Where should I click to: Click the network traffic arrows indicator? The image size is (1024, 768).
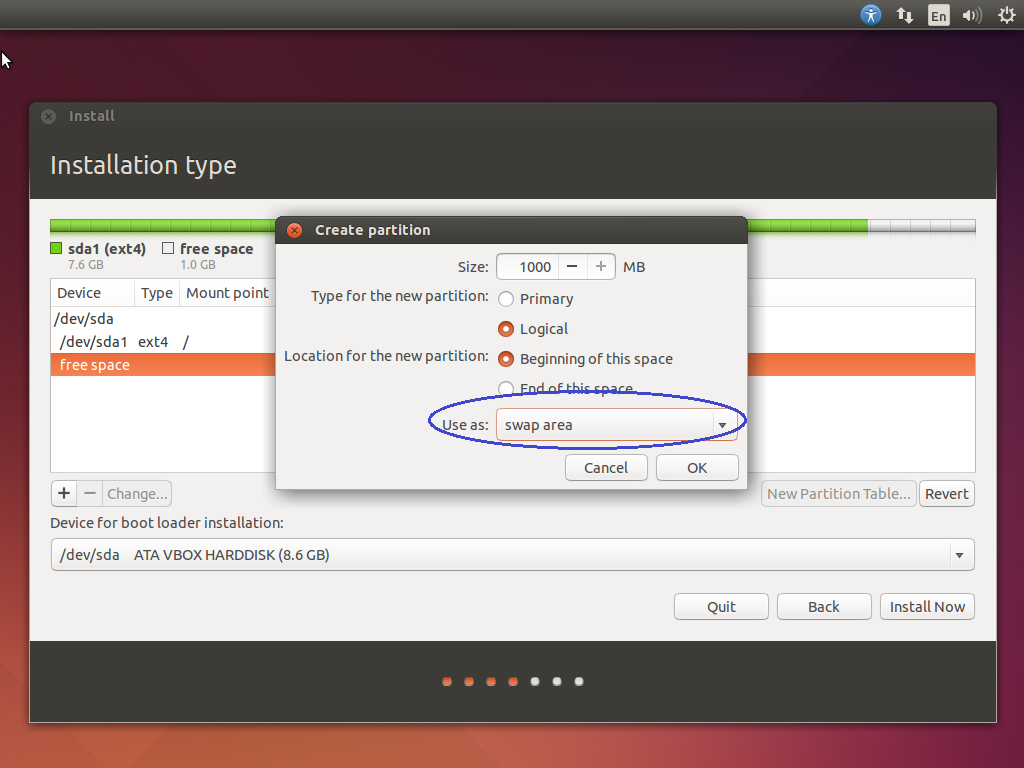pos(905,15)
